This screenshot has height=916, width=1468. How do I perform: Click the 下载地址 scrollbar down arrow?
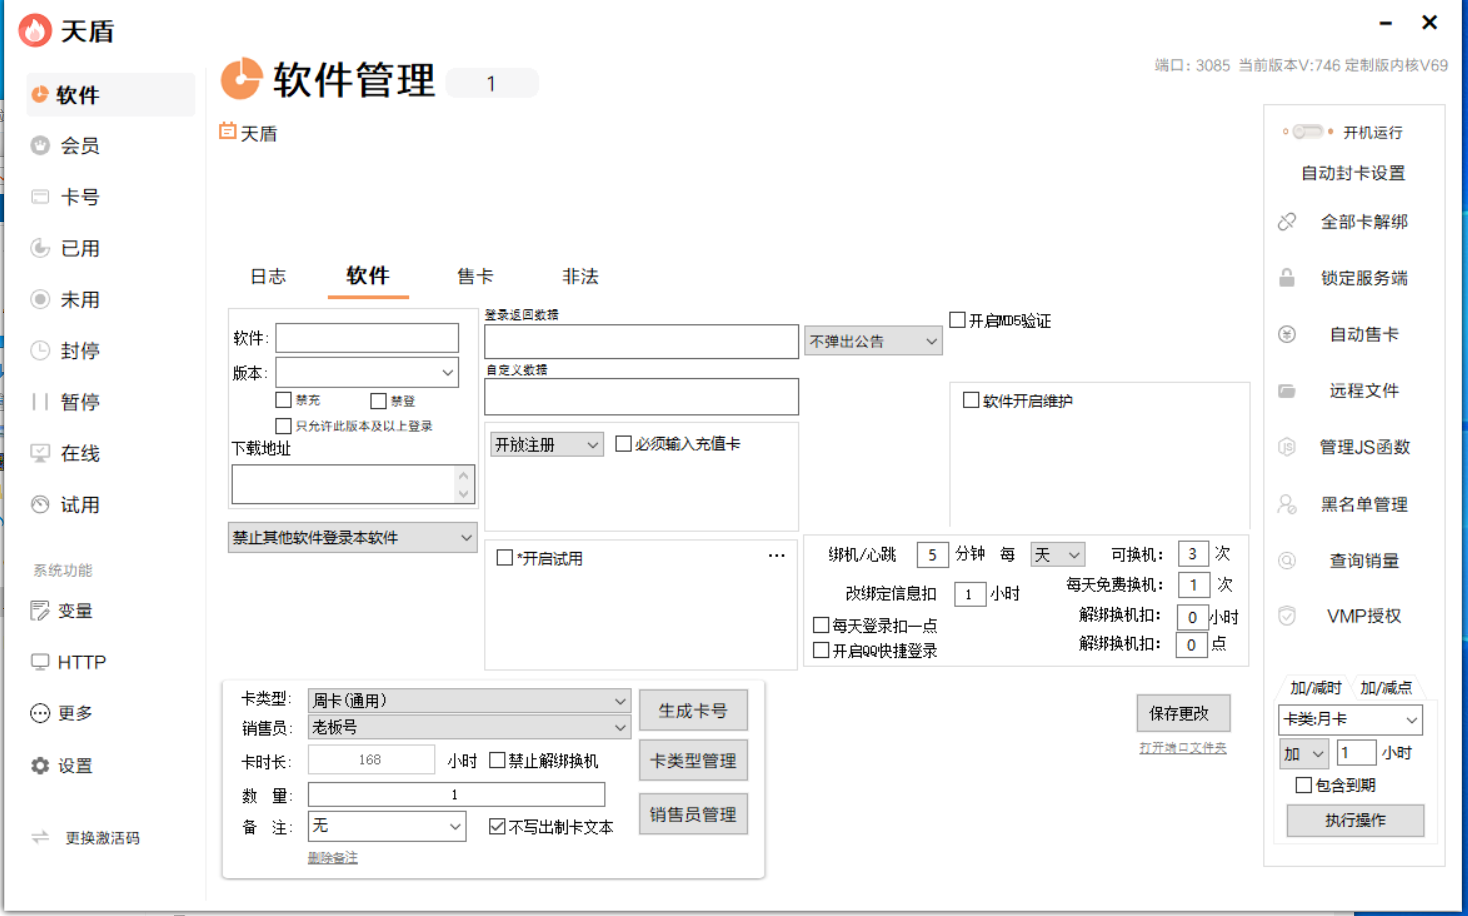click(463, 494)
